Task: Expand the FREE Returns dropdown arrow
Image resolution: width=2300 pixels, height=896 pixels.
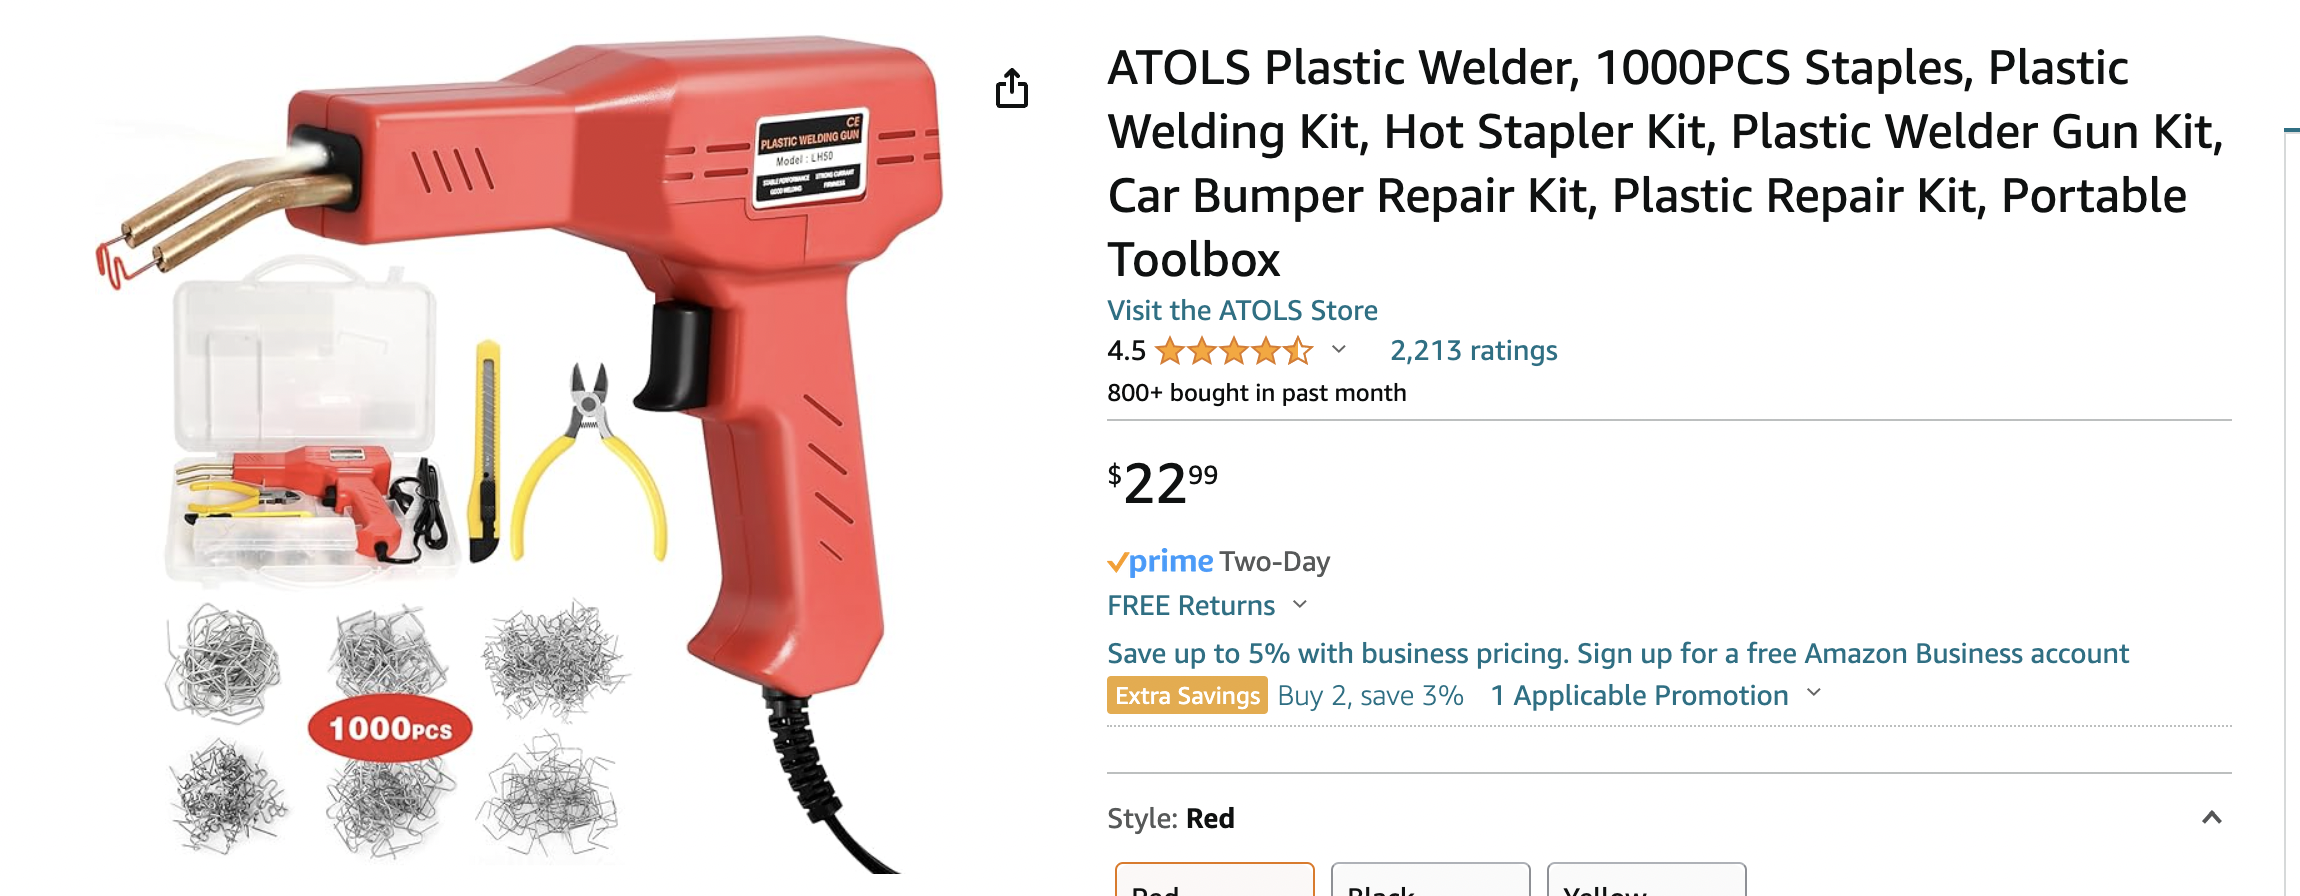Action: click(x=1300, y=604)
